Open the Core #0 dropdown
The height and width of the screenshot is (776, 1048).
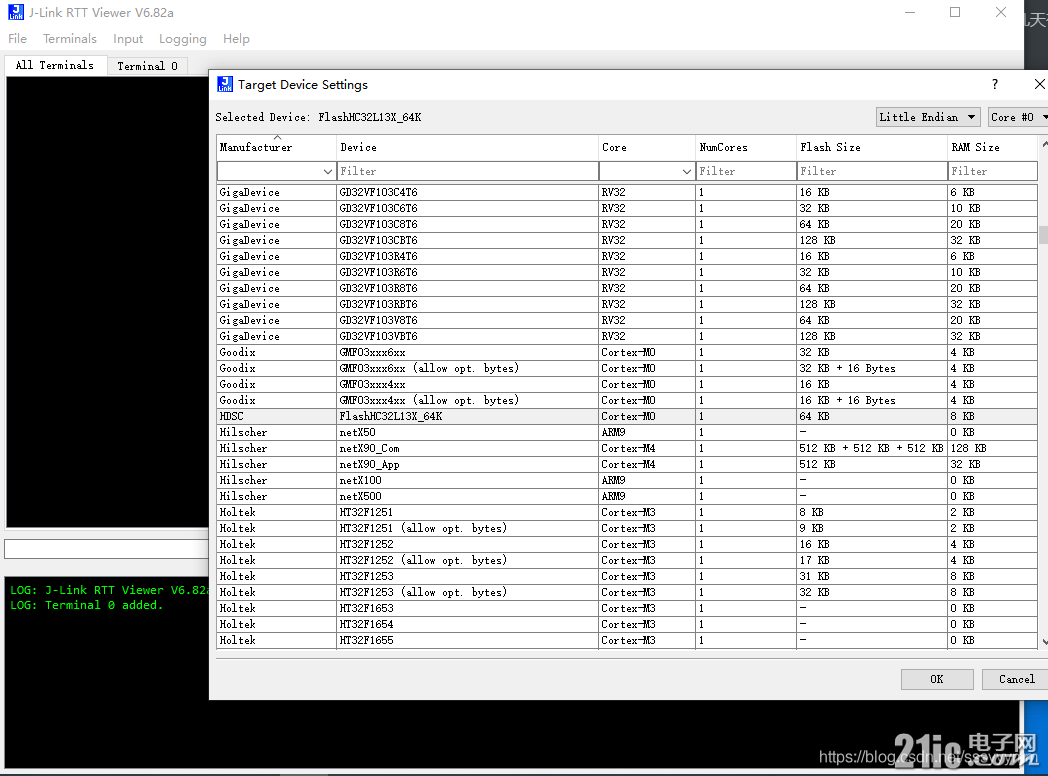[x=1017, y=117]
